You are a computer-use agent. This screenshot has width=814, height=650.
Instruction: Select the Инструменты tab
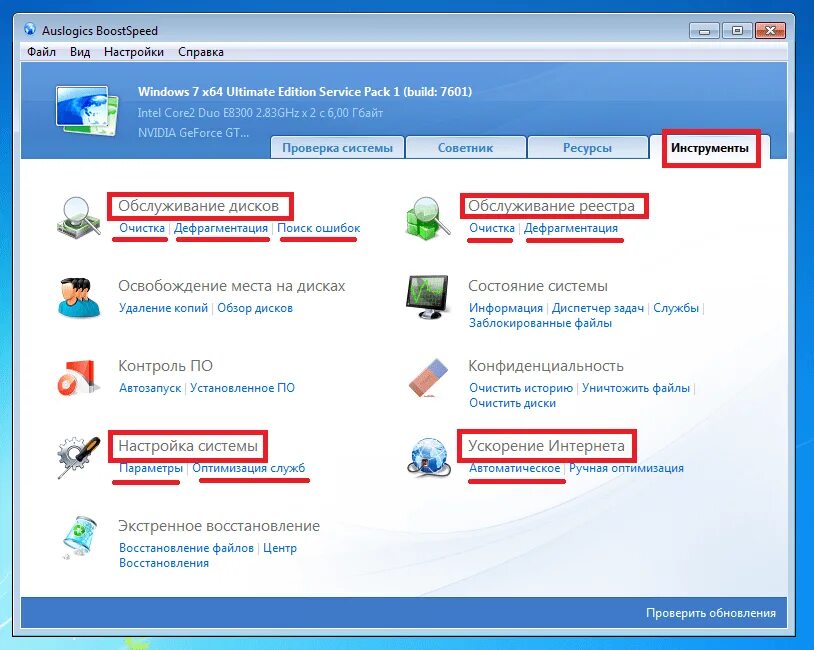point(710,148)
